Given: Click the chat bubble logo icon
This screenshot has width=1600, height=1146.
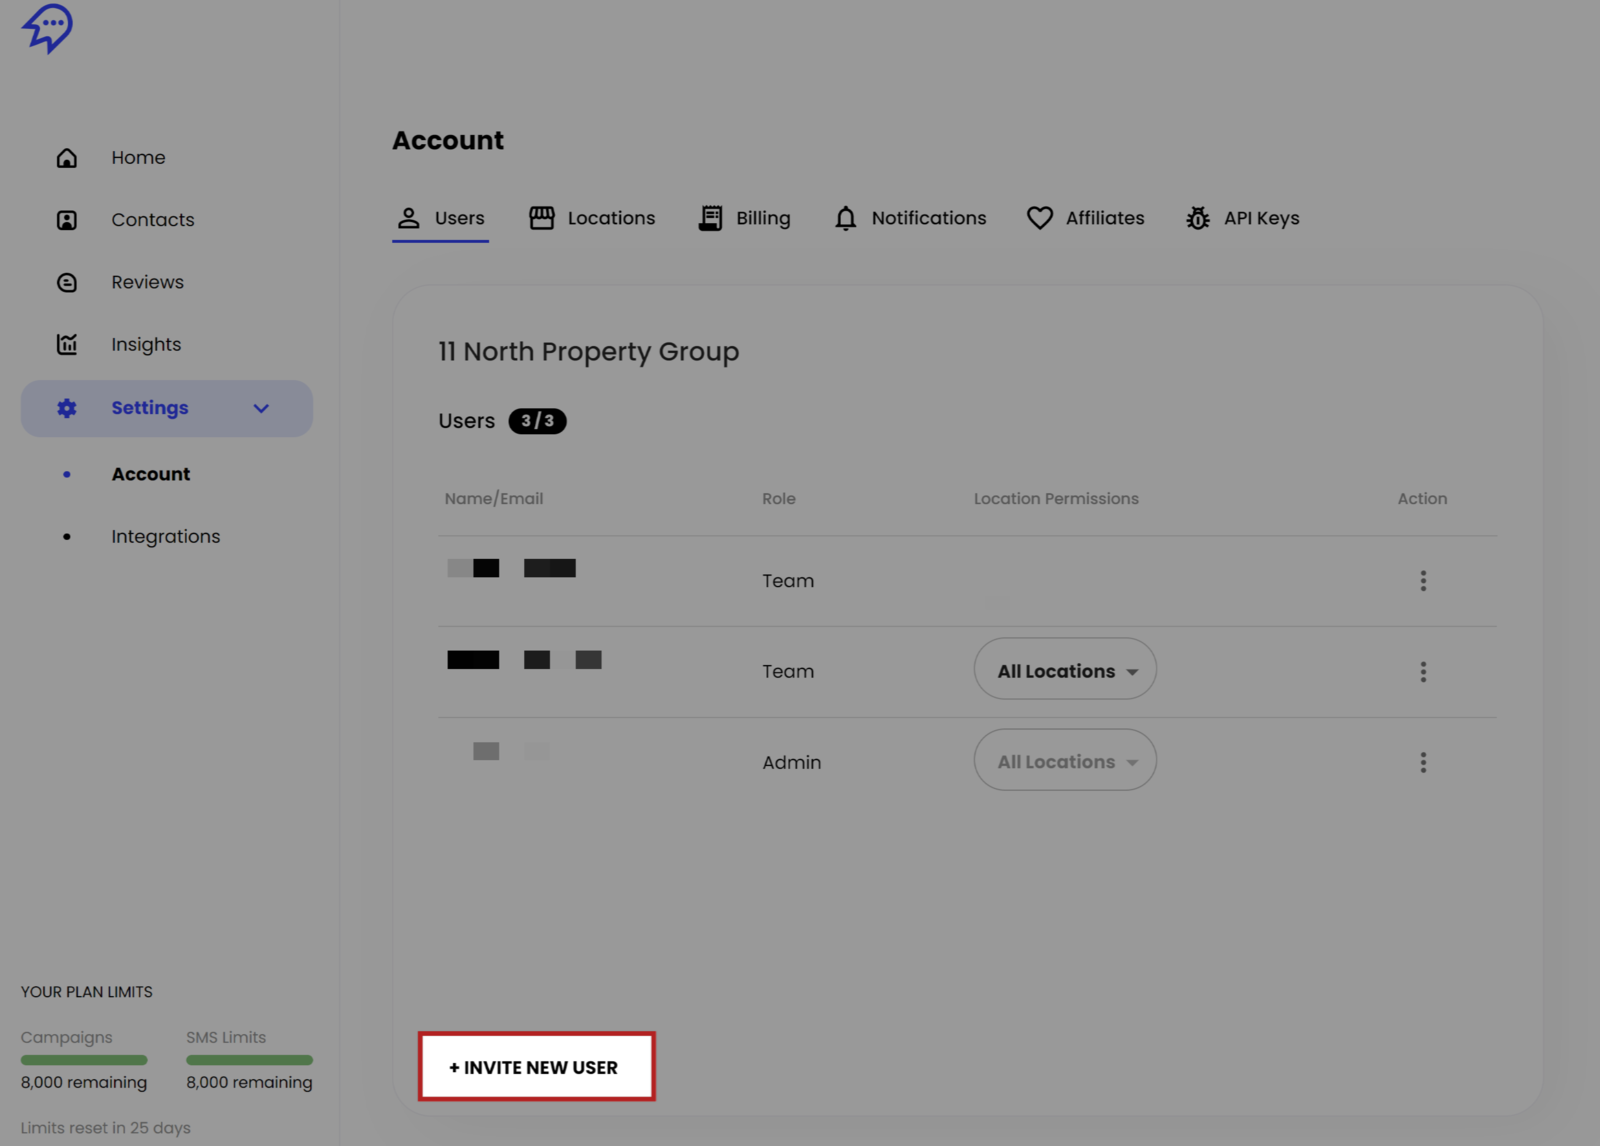Looking at the screenshot, I should [x=47, y=28].
